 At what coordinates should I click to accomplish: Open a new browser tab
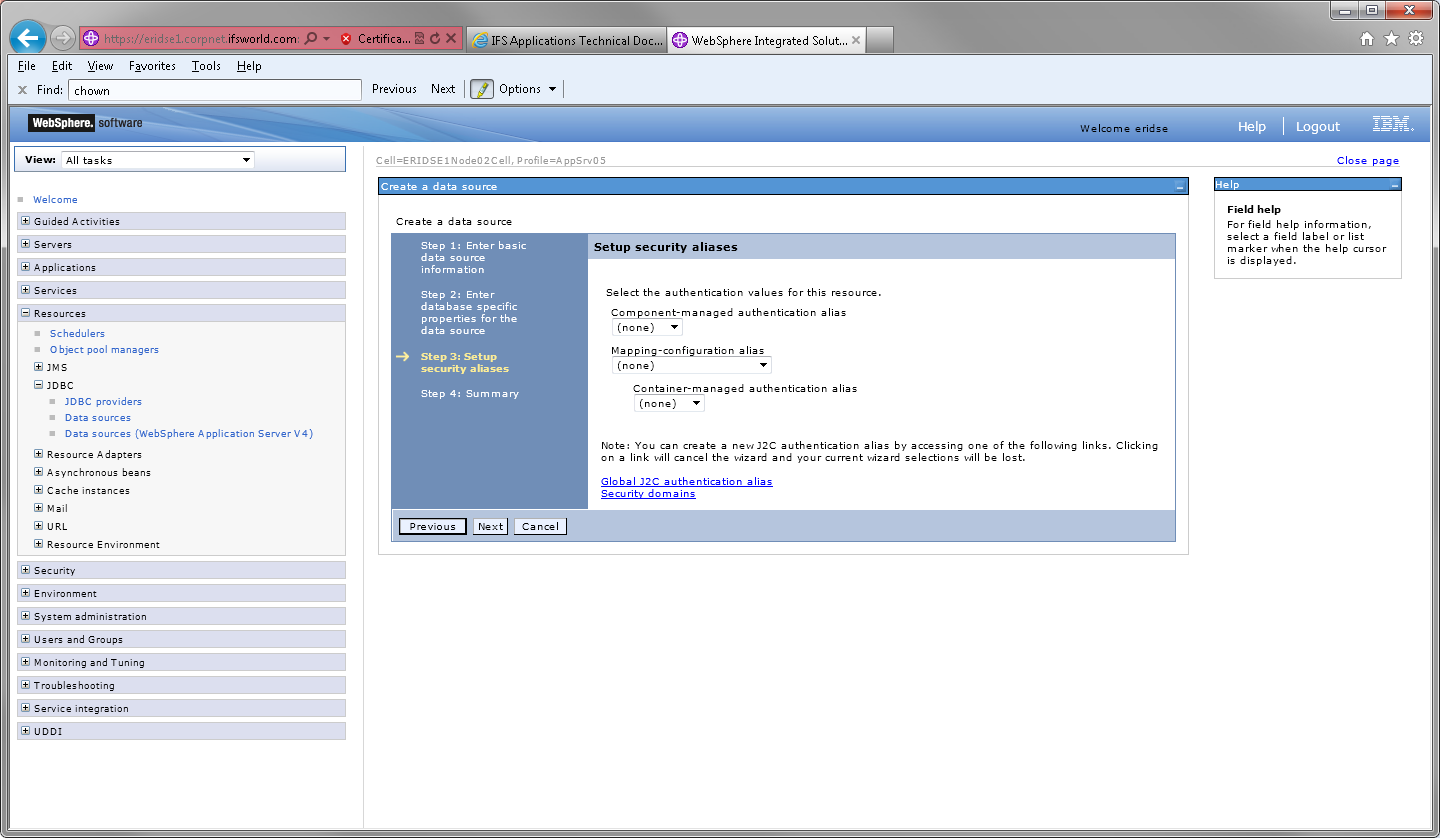coord(879,40)
